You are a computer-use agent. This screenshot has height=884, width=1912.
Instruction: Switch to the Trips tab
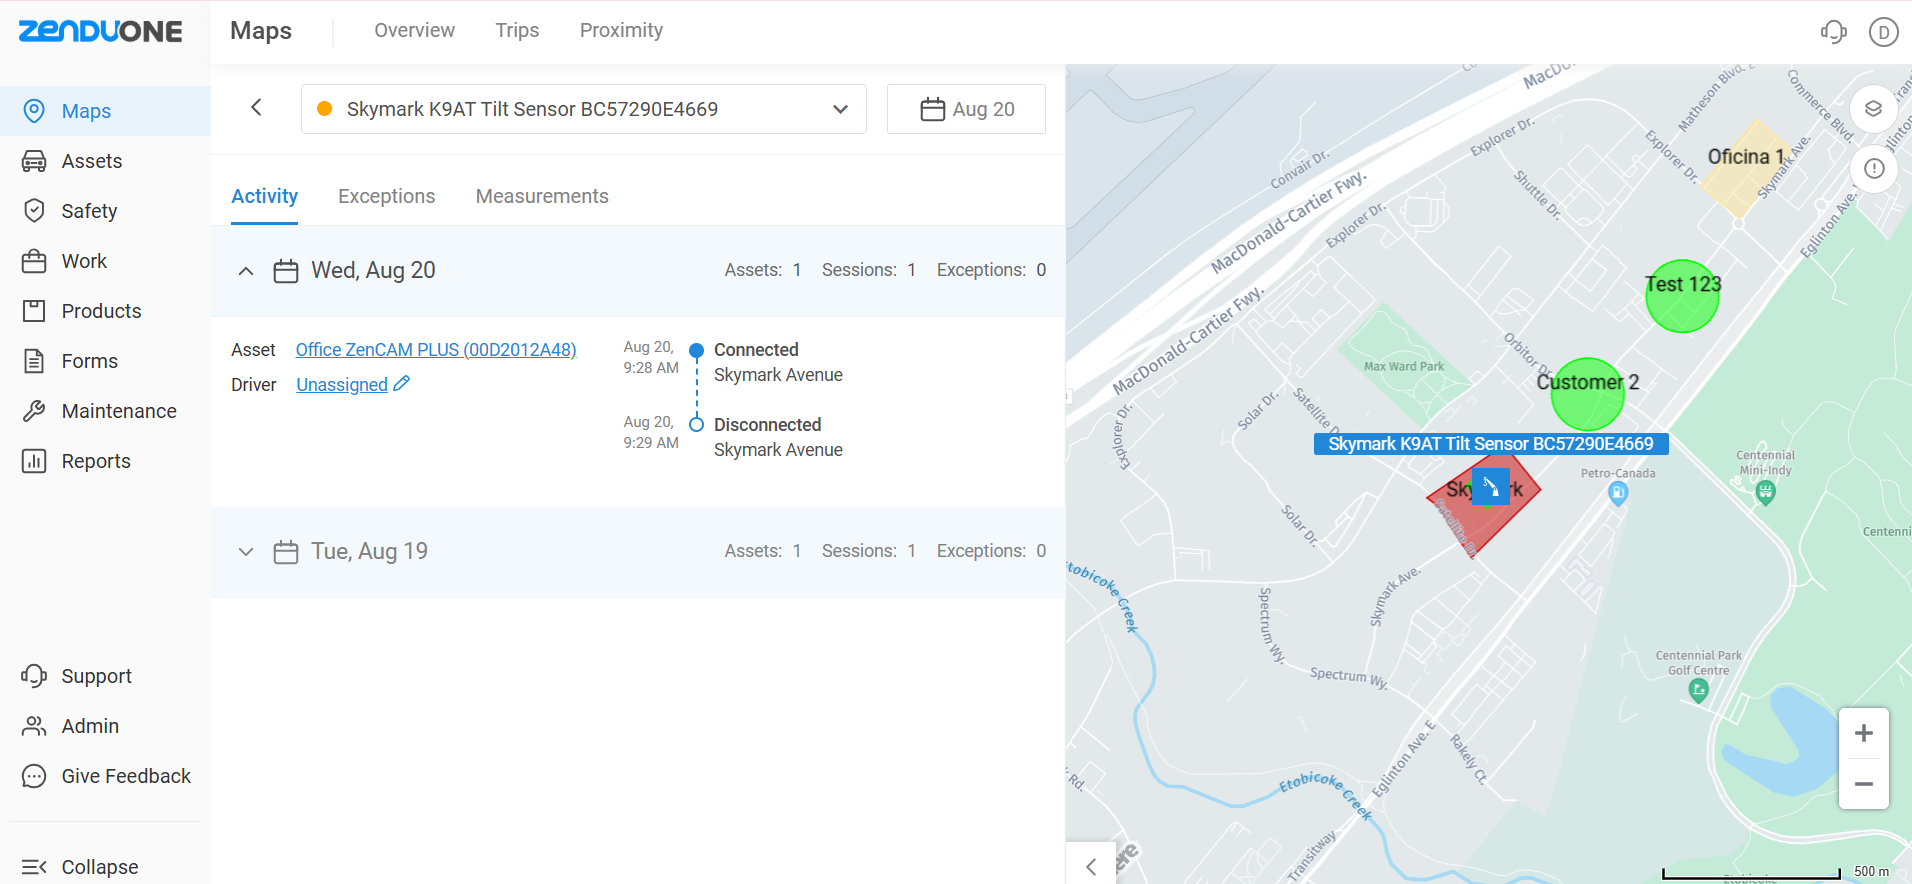pos(517,31)
